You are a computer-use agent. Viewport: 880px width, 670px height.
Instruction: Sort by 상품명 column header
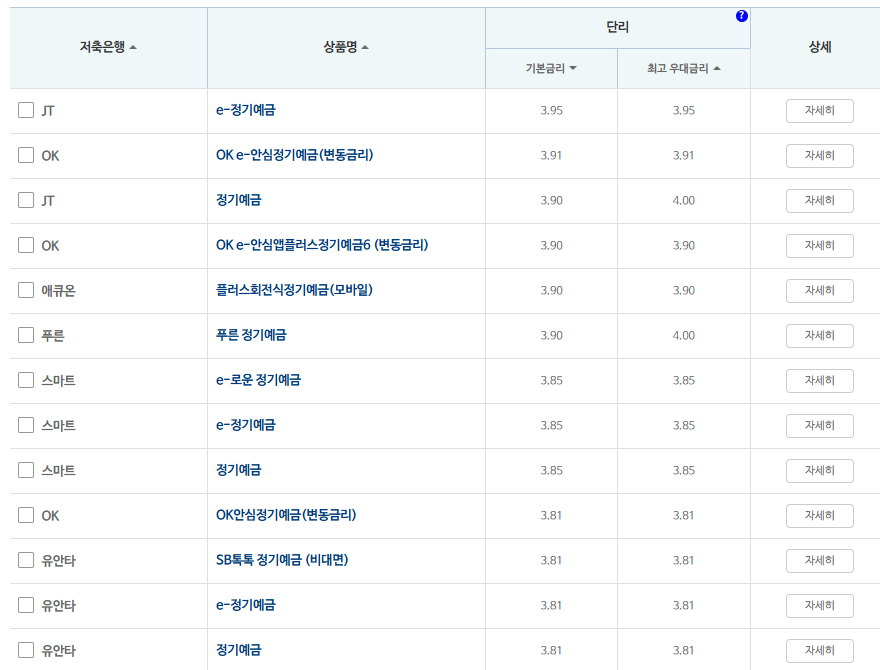(x=346, y=47)
